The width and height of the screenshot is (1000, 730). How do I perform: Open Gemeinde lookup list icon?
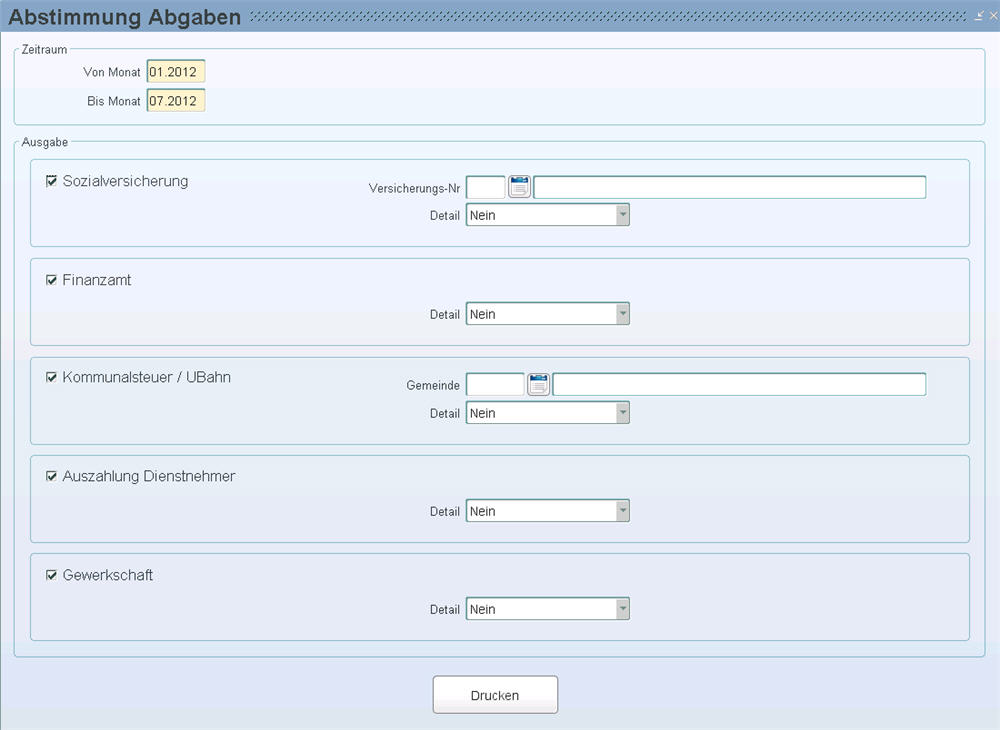538,384
